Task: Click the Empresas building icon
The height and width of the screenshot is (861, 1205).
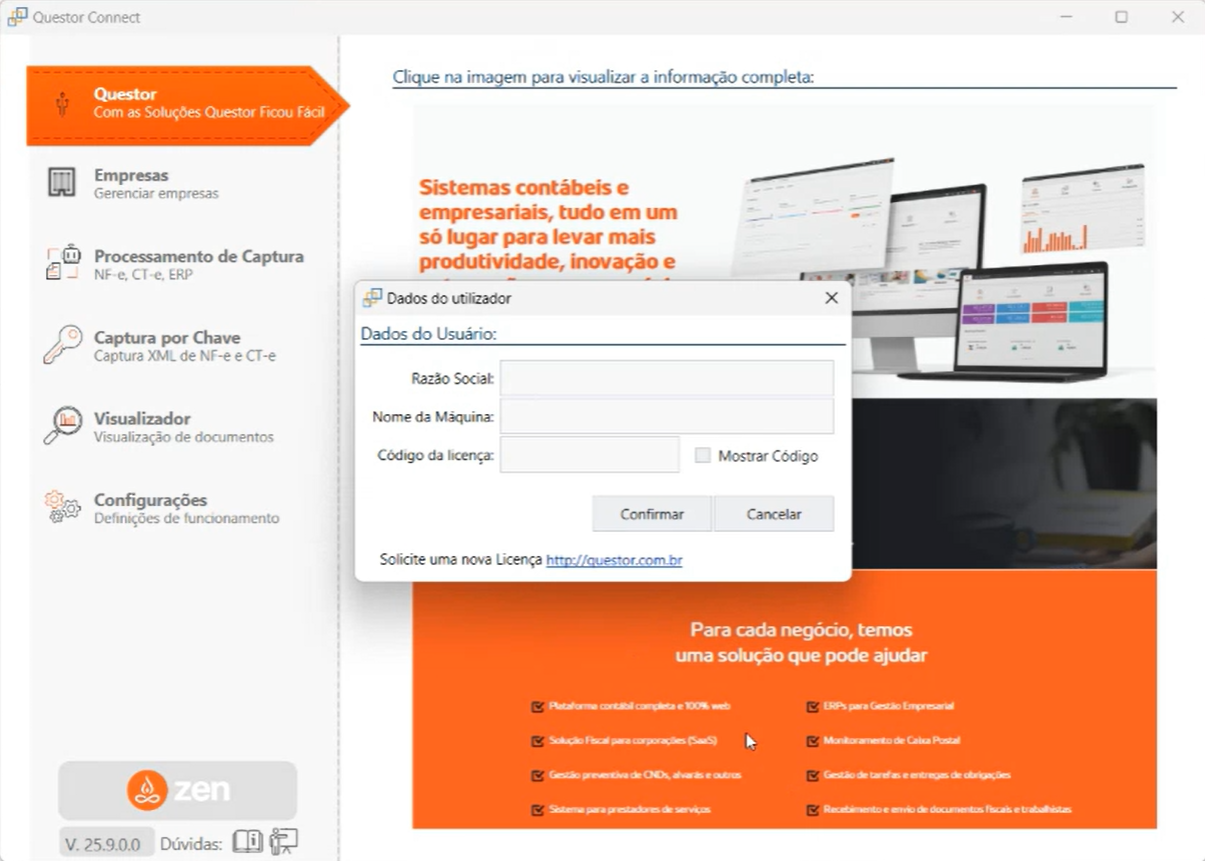Action: pyautogui.click(x=62, y=182)
